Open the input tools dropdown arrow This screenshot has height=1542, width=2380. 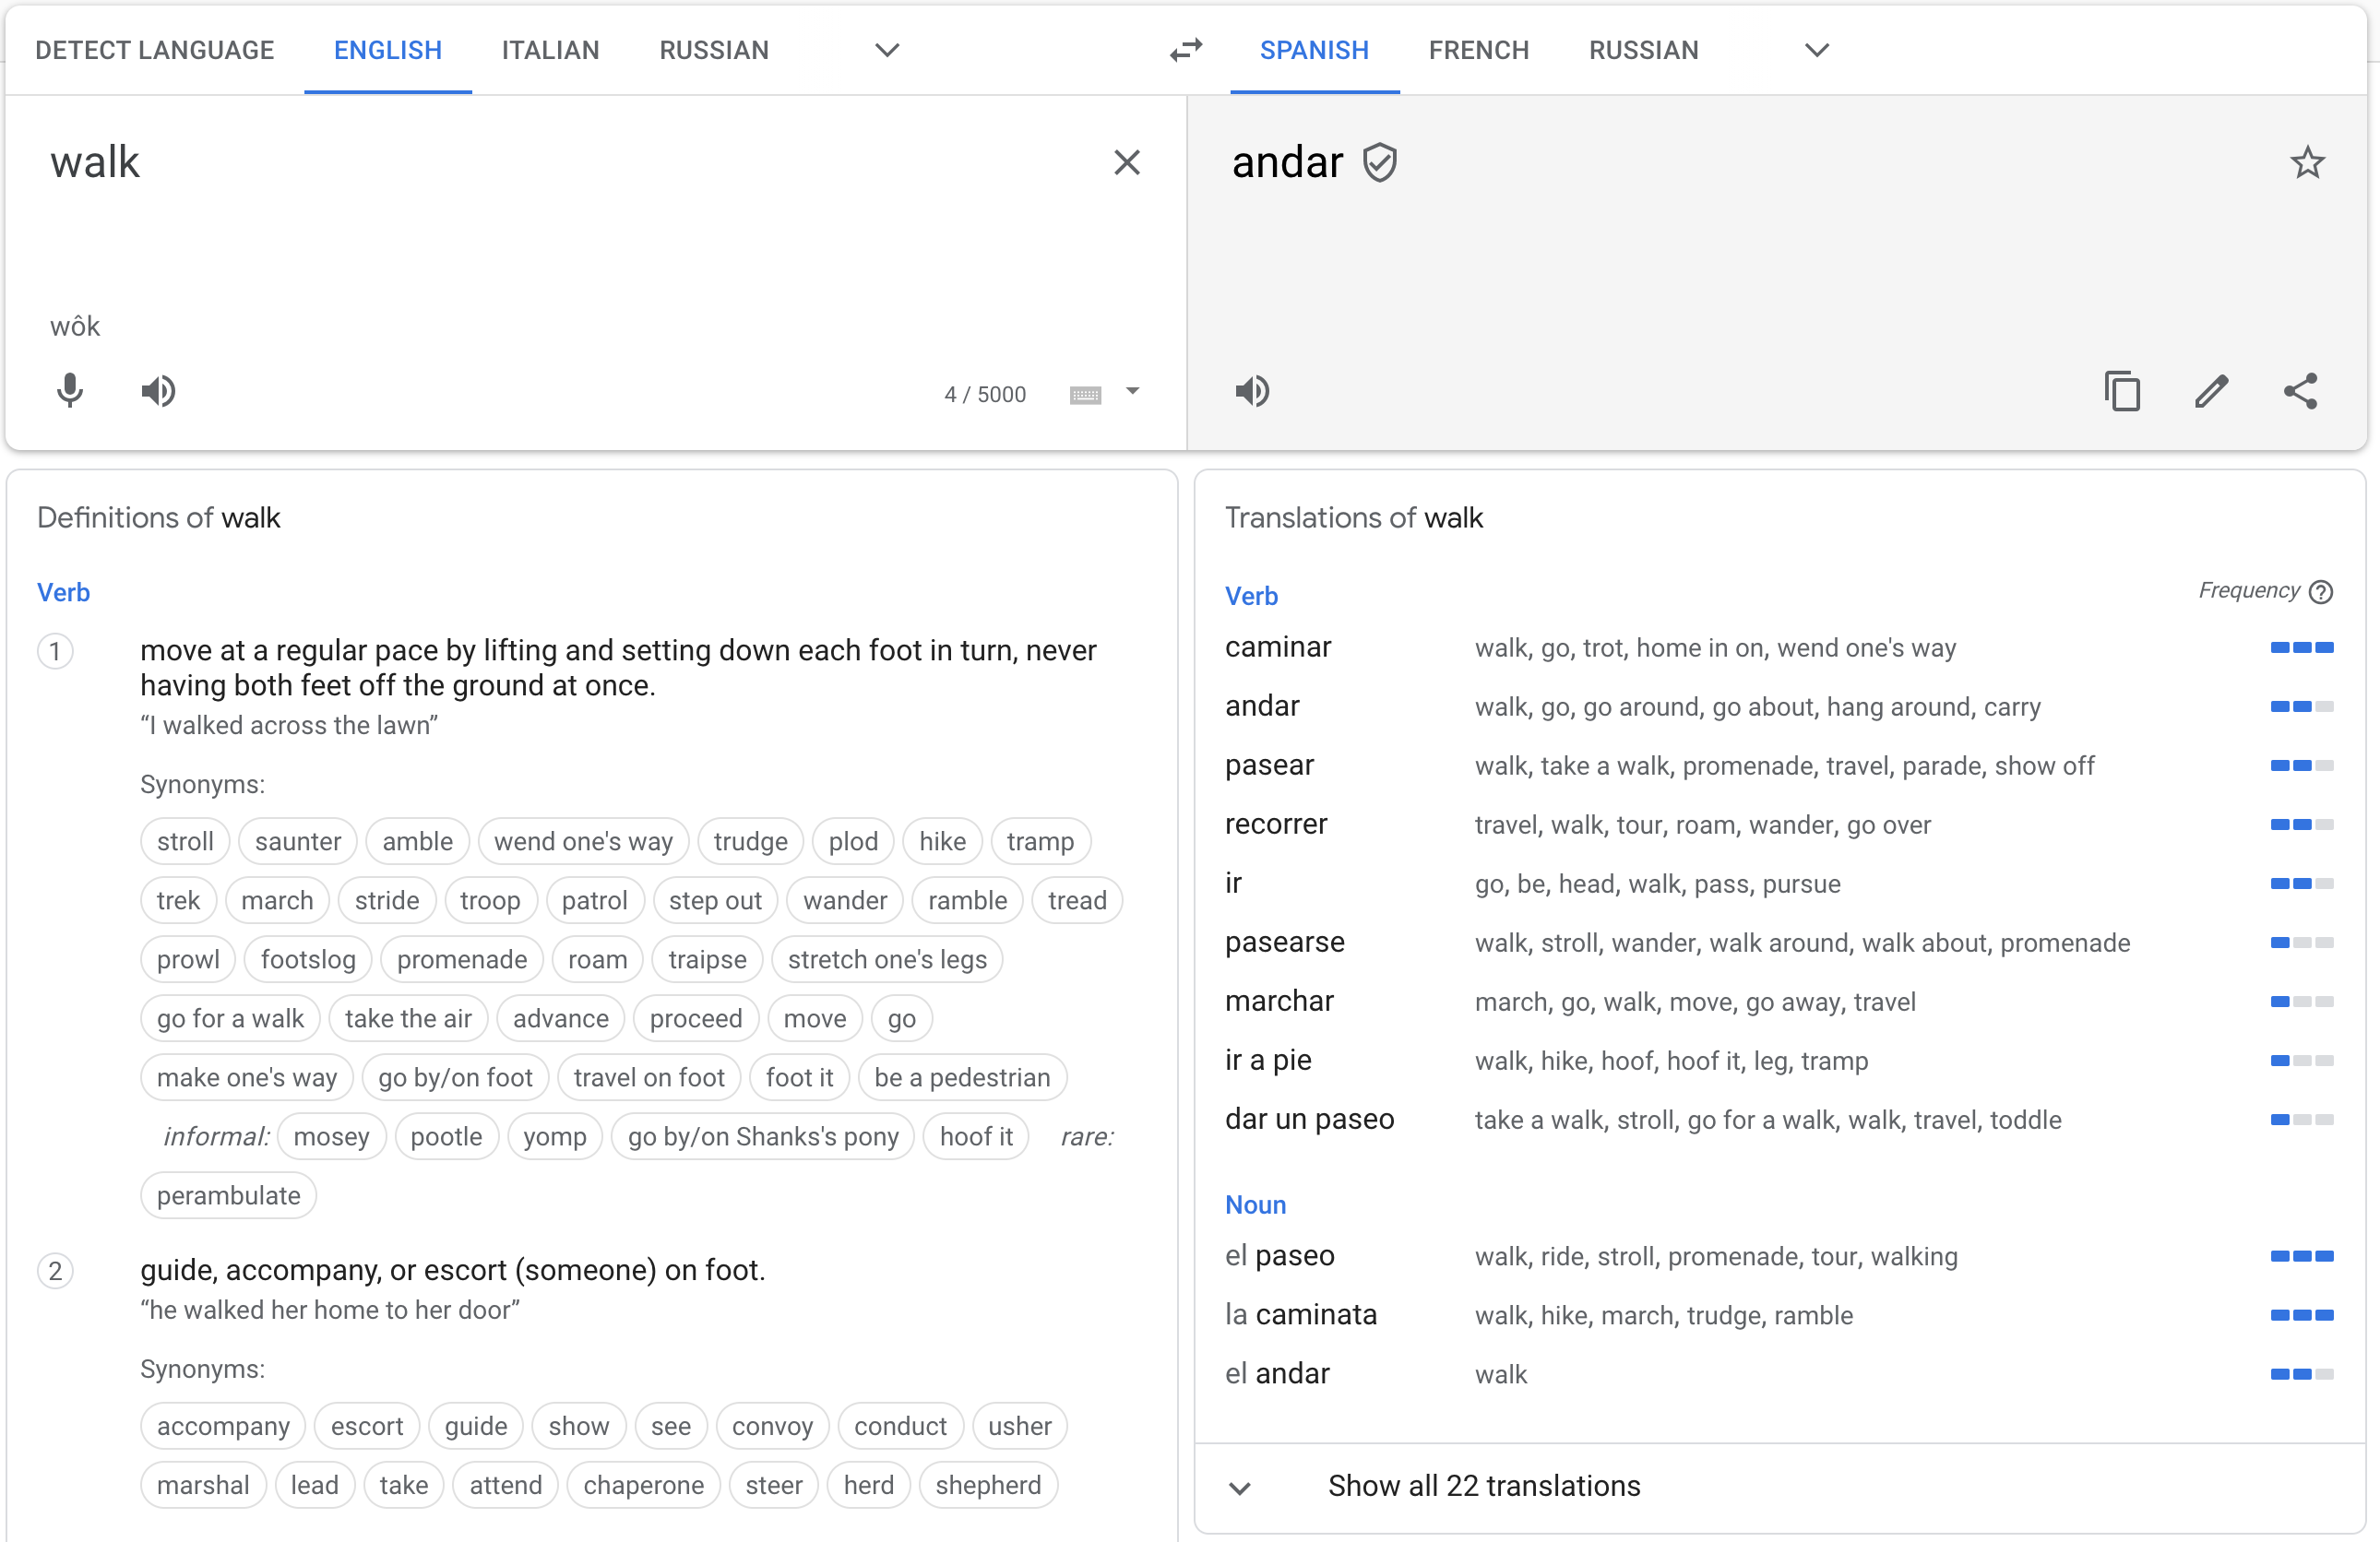pos(1132,391)
